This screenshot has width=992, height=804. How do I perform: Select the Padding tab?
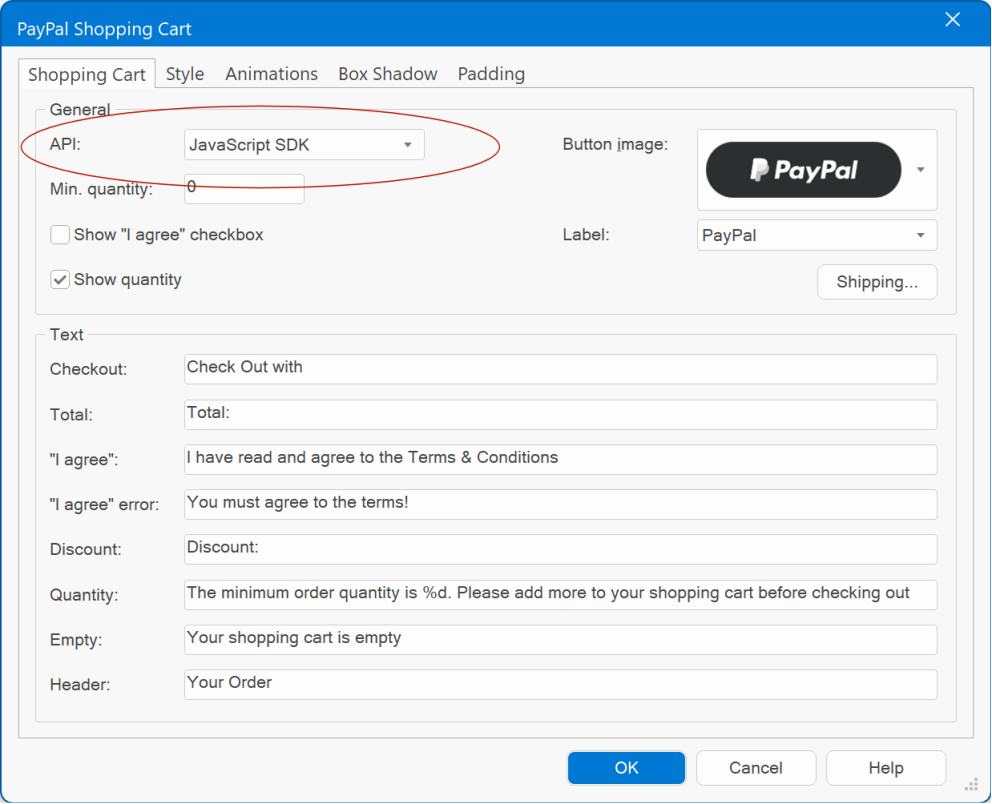pos(491,74)
